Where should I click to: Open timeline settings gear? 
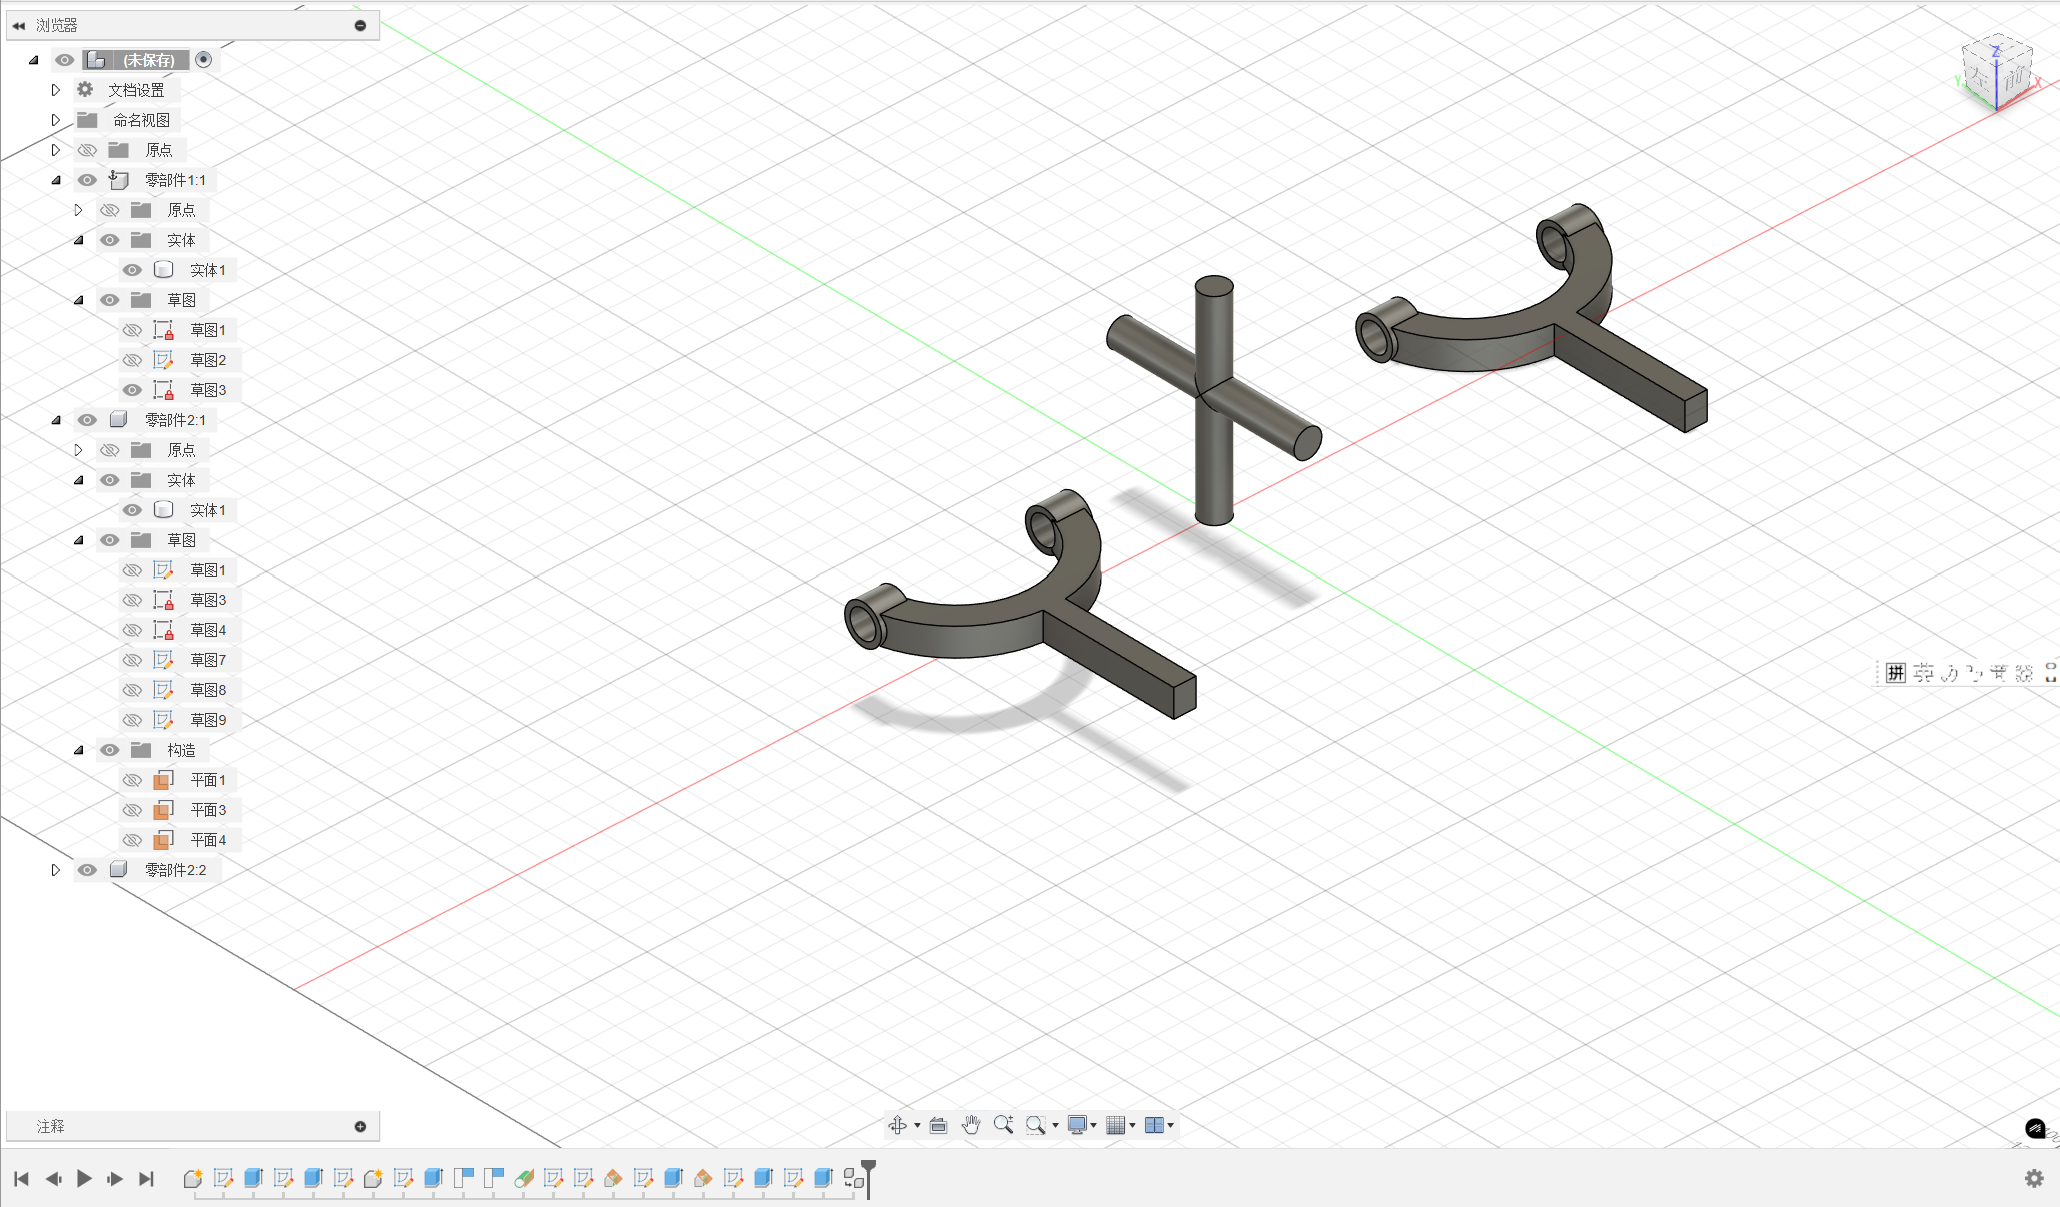click(2034, 1178)
